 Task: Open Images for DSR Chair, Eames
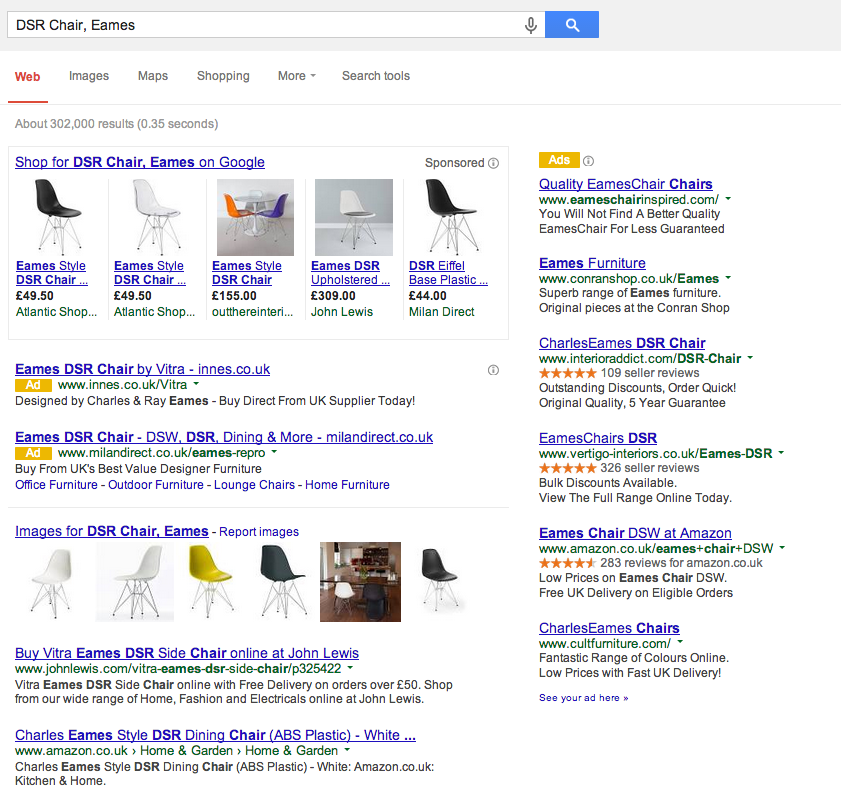112,531
